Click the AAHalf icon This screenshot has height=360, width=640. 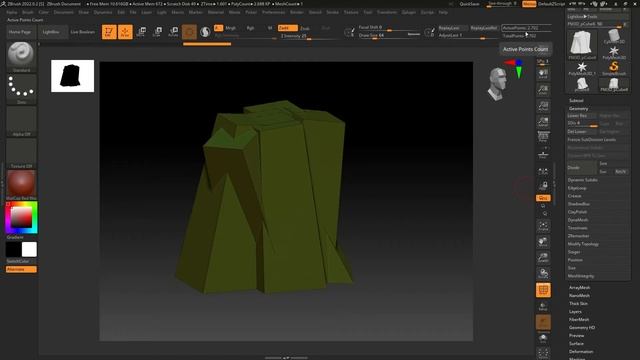(x=543, y=122)
